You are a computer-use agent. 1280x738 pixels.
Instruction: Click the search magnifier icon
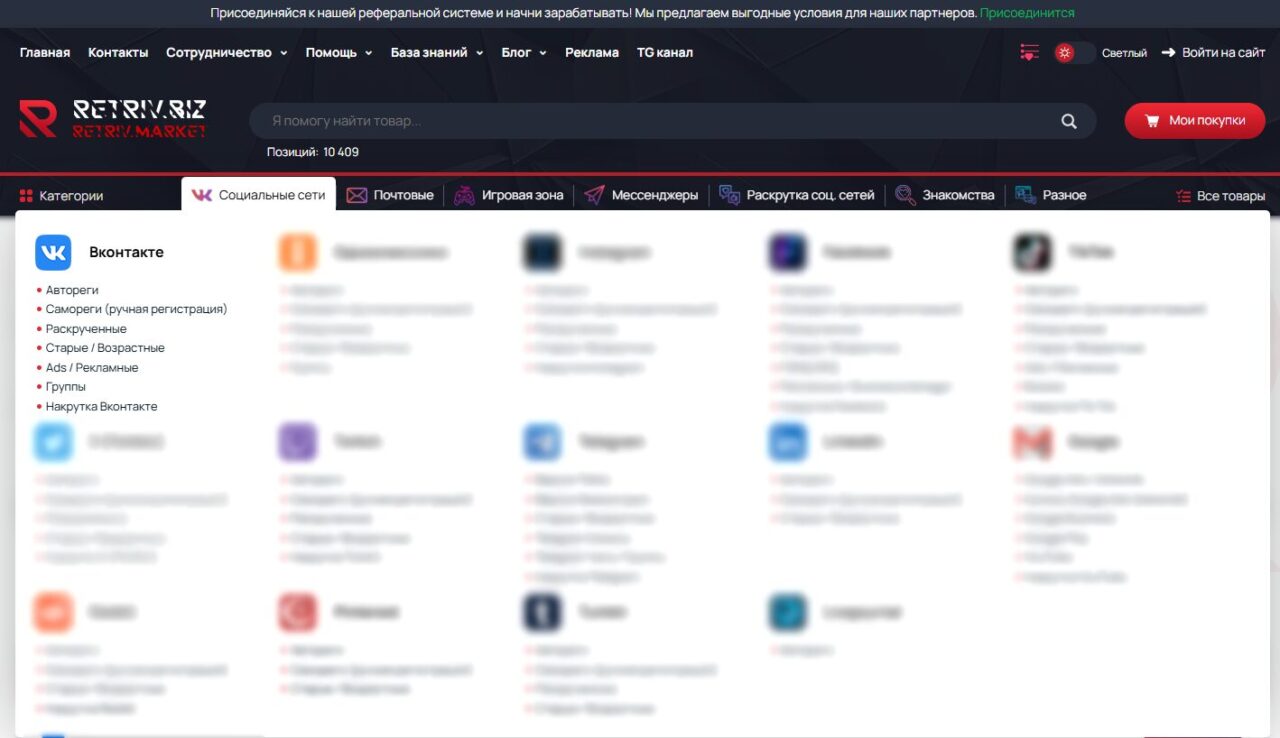[1069, 121]
